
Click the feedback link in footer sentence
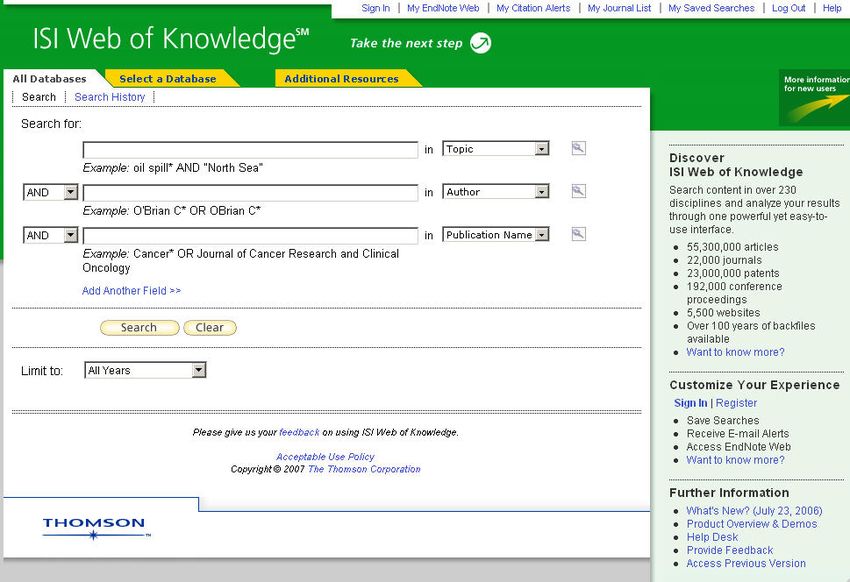(299, 432)
